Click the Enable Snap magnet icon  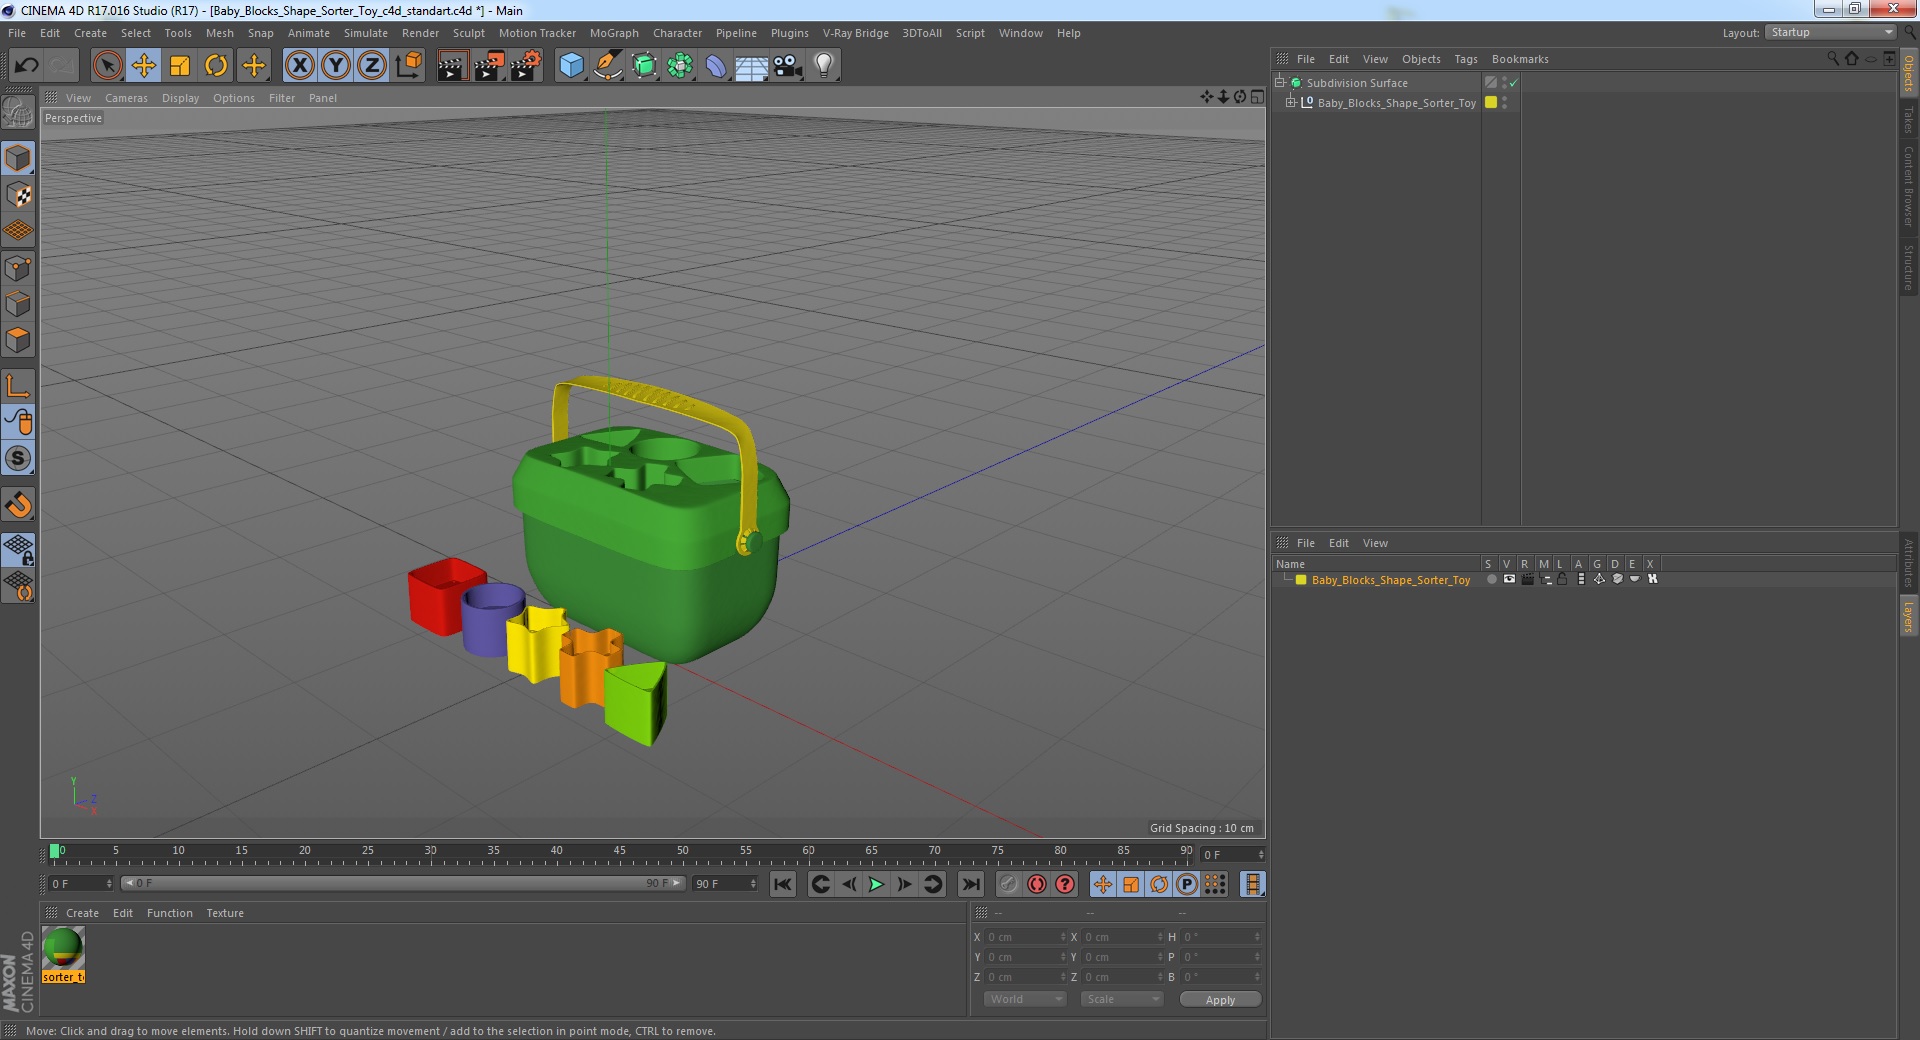point(18,505)
